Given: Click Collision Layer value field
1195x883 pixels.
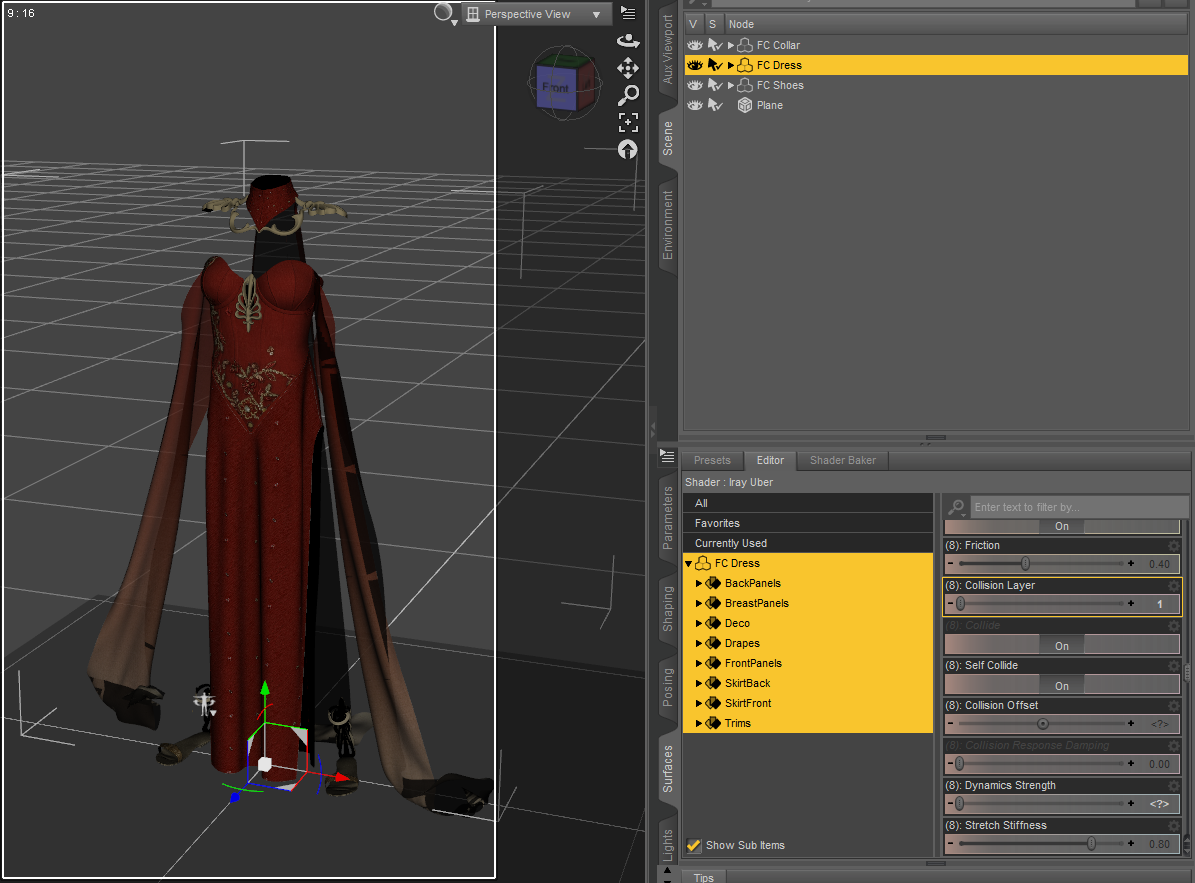Looking at the screenshot, I should click(1159, 603).
